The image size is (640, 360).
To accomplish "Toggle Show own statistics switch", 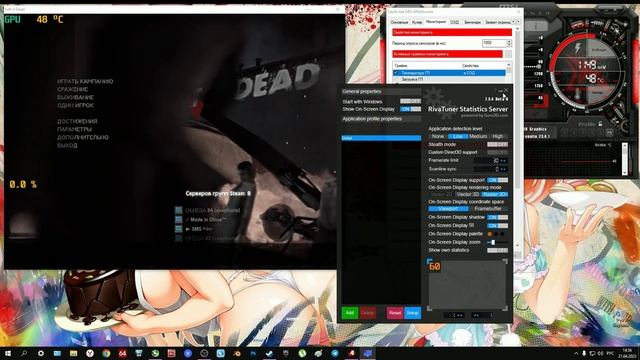I will click(498, 250).
